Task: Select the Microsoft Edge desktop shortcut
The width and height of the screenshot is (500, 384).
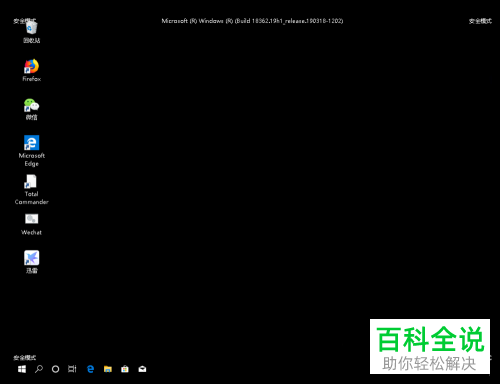Action: 32,151
